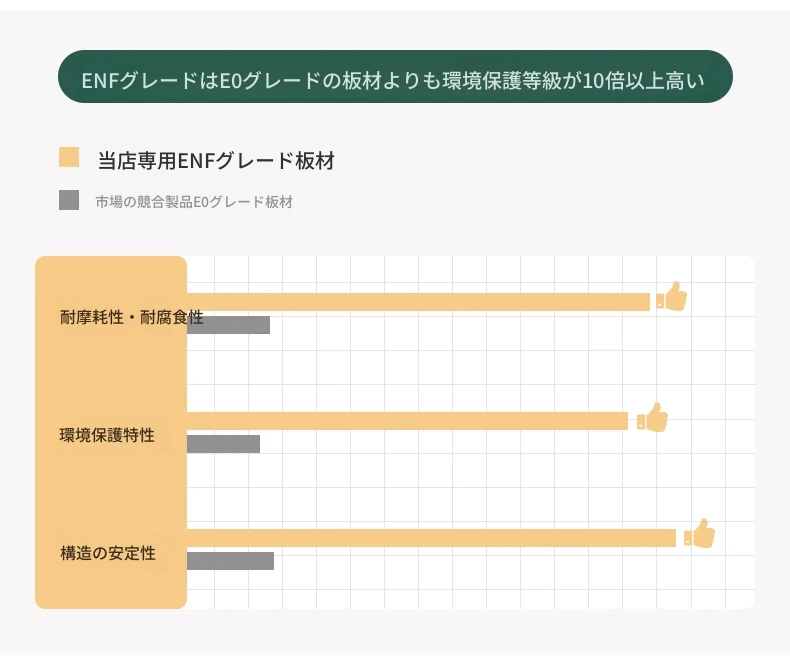Click the 環境保護特性 category label

[x=107, y=435]
